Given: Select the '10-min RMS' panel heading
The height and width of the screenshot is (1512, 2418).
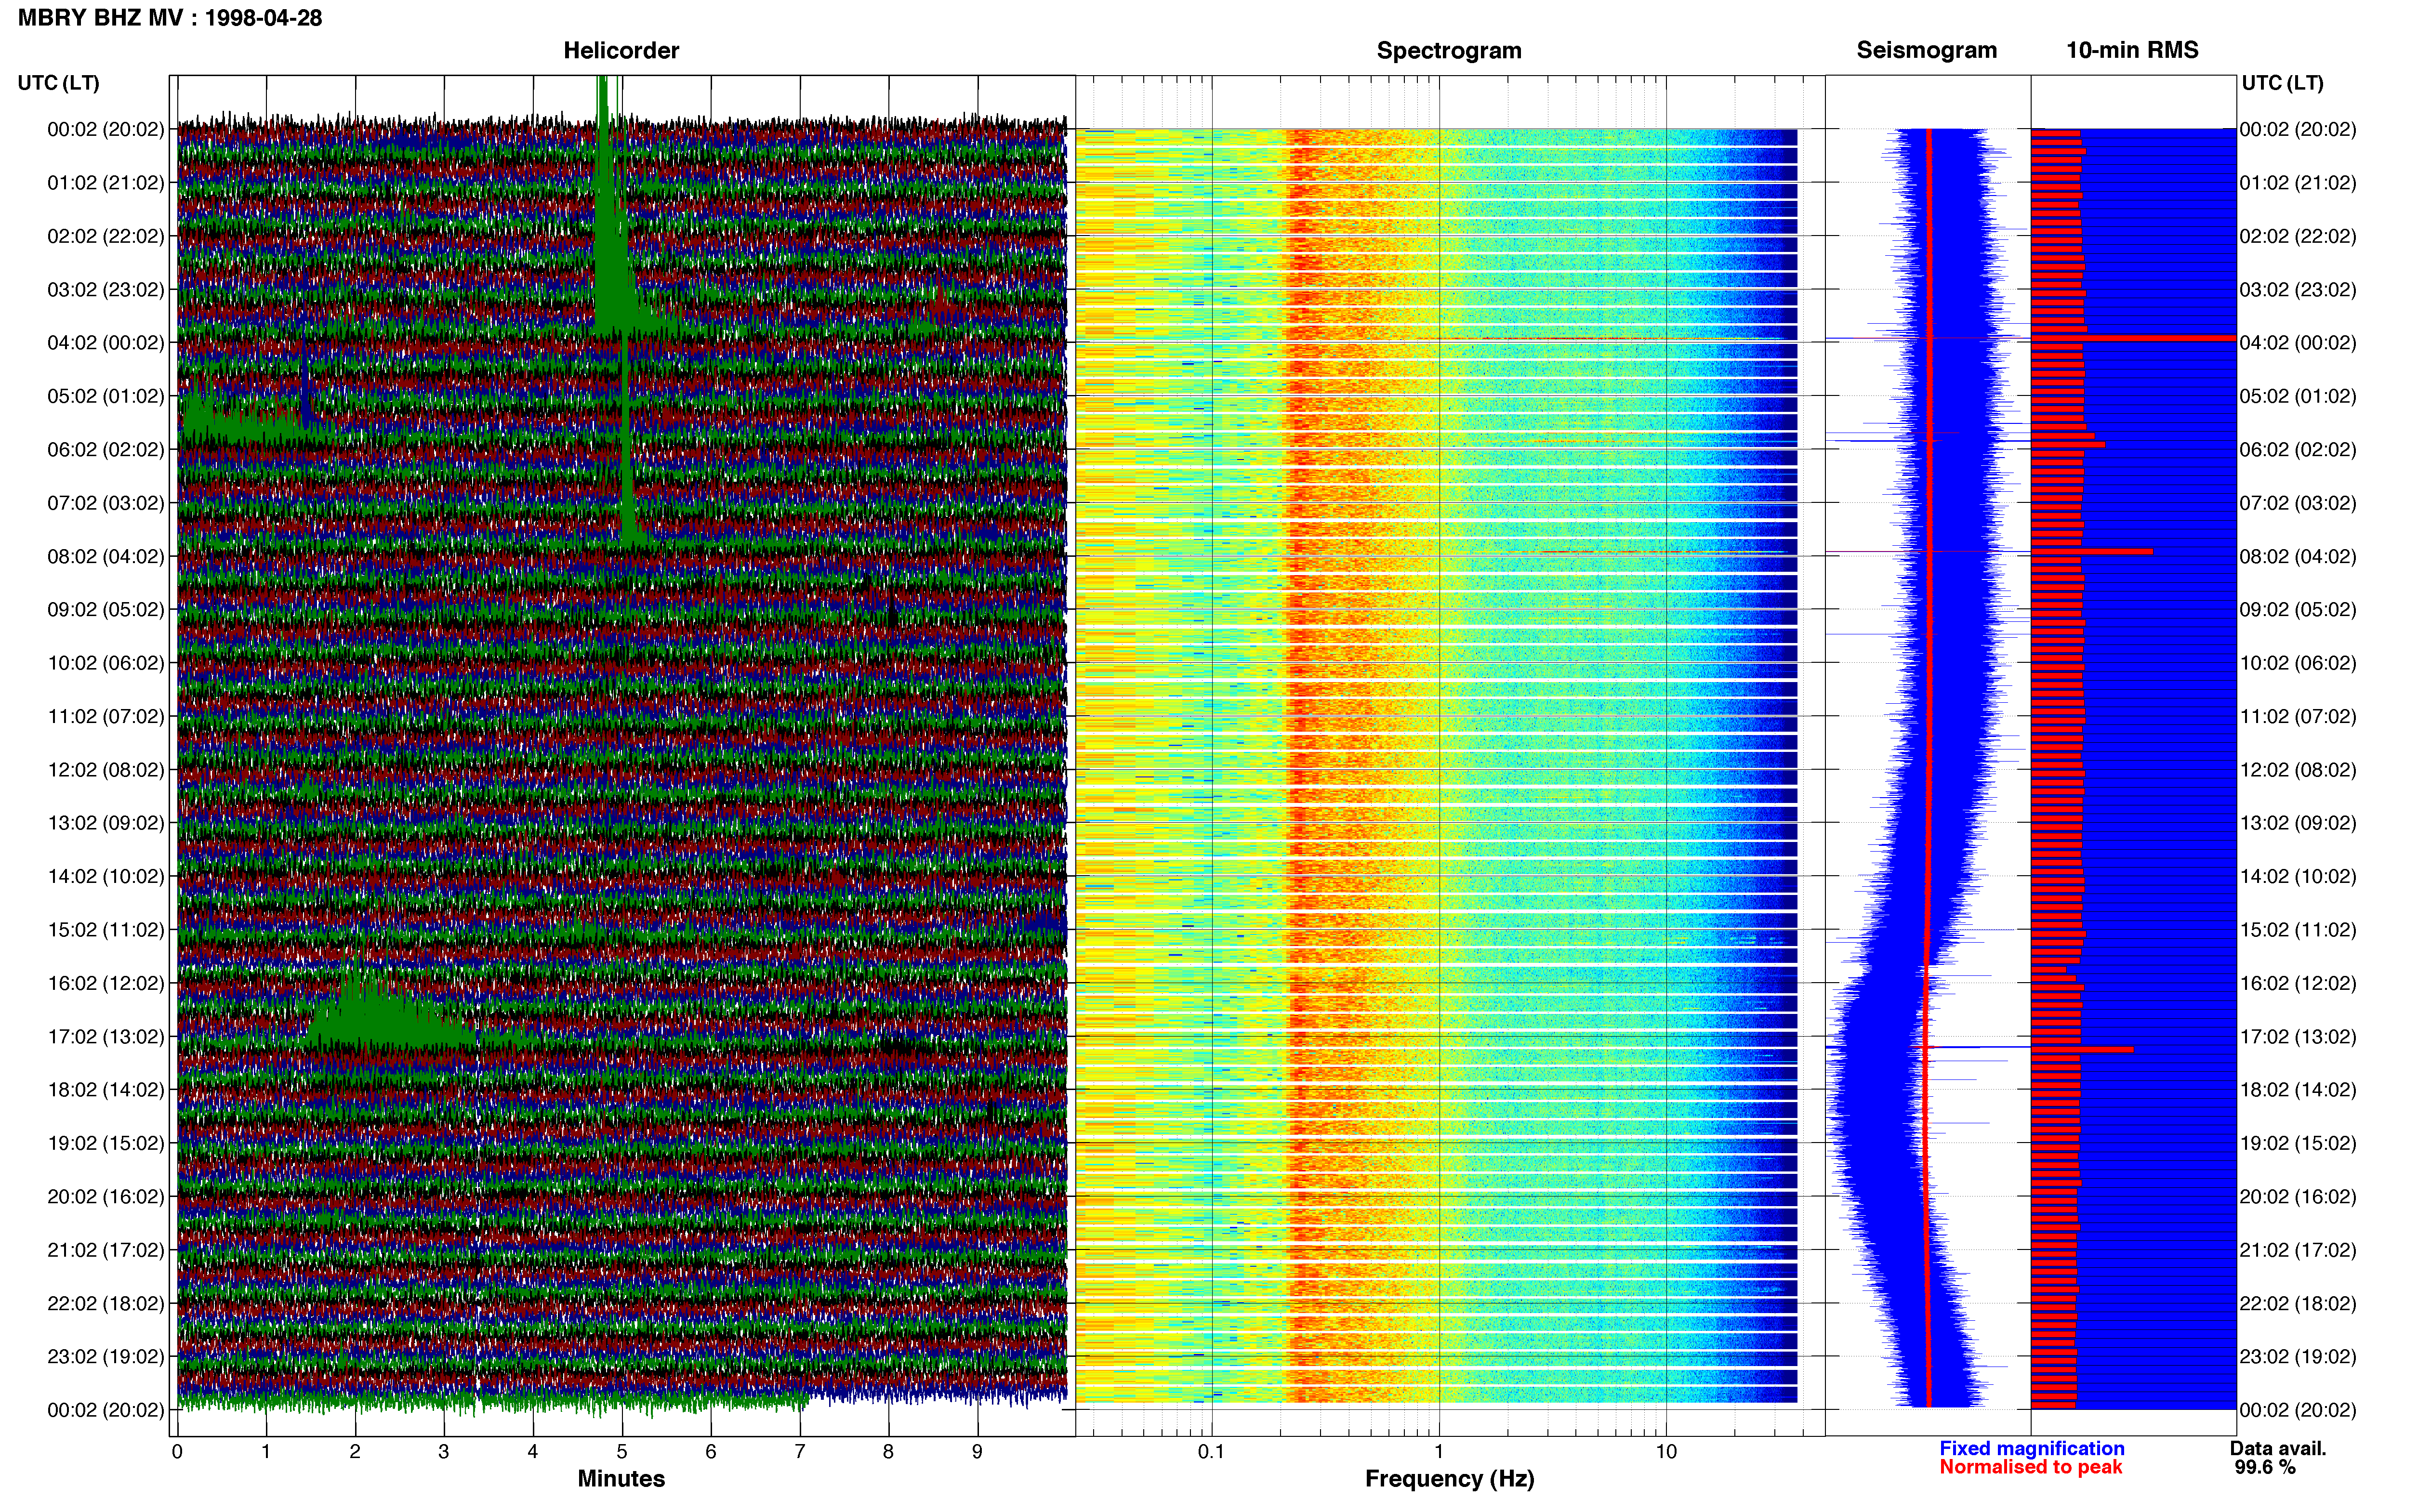Looking at the screenshot, I should tap(2132, 50).
